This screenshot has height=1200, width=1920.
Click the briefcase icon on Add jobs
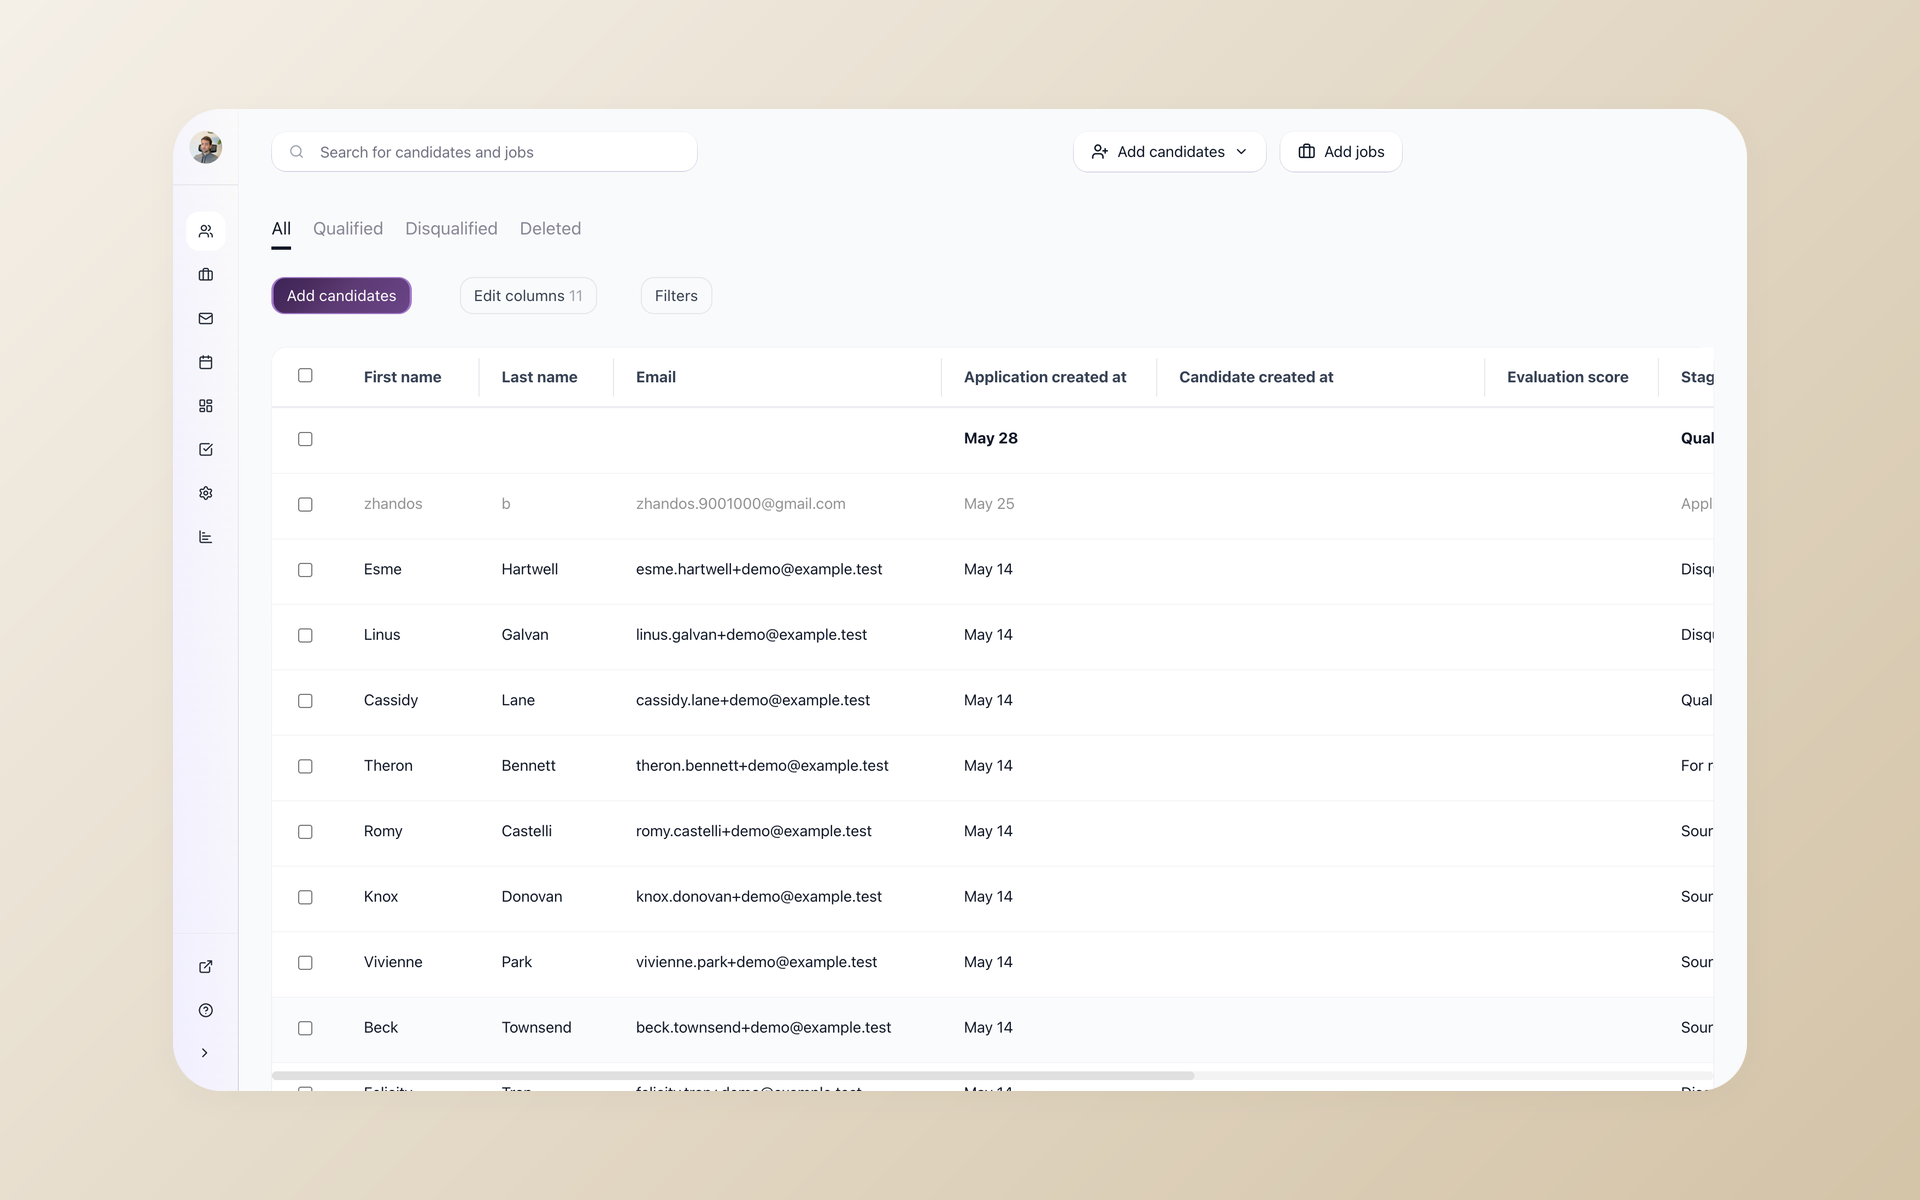coord(1307,152)
